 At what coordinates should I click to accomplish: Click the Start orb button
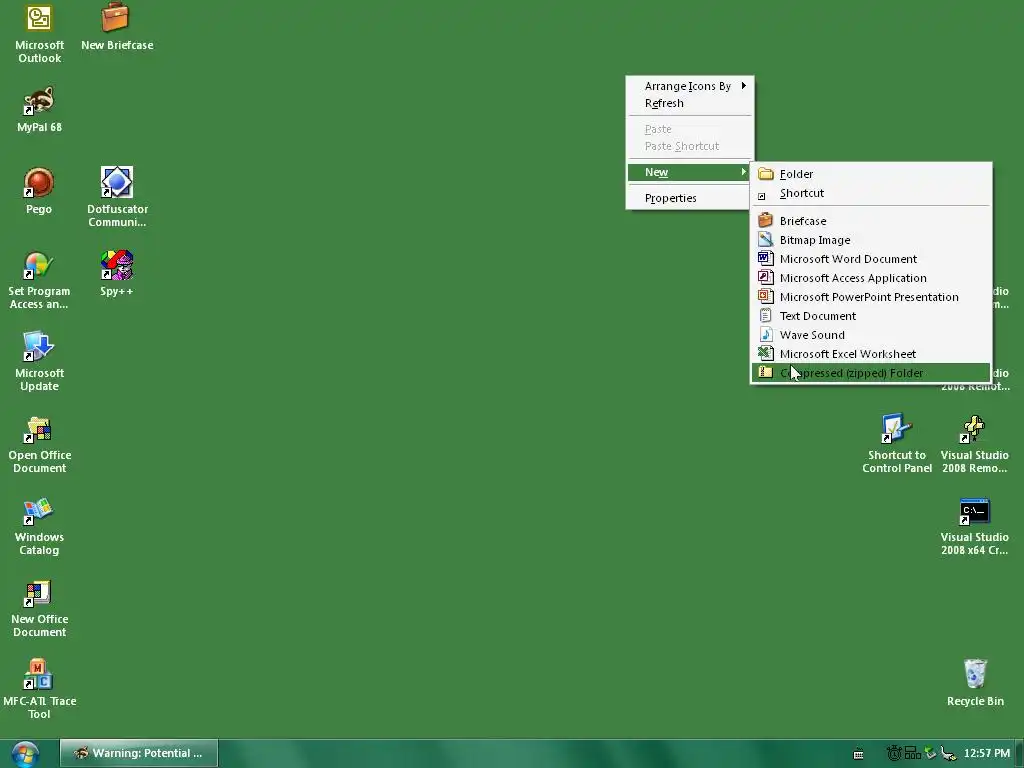(x=25, y=754)
